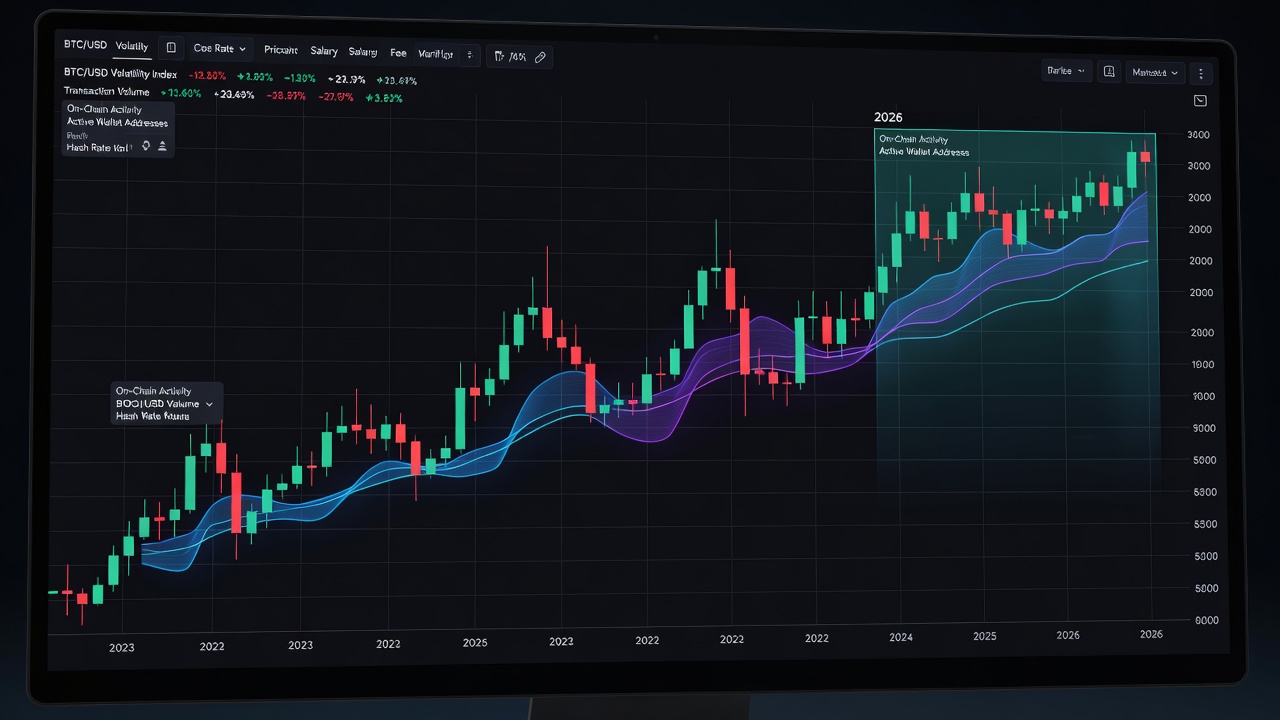This screenshot has width=1280, height=720.
Task: Click On-Chain Activity label in the highlighted 2026 region
Action: 914,139
